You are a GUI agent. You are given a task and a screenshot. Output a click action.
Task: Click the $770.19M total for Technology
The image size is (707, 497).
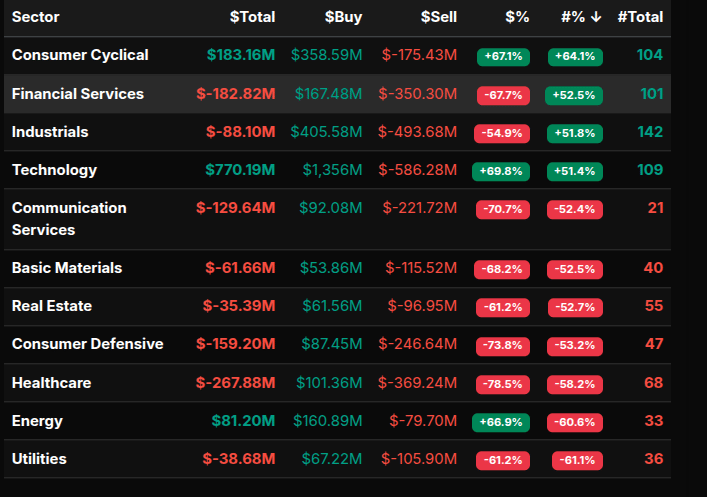click(240, 170)
